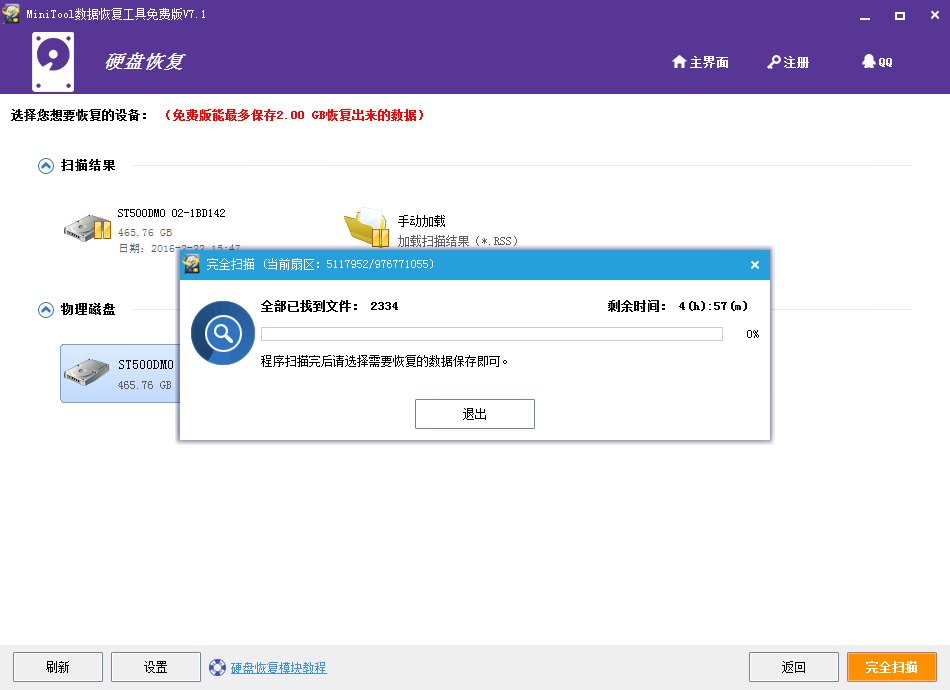
Task: Start 完全扫描 full scan button
Action: tap(892, 667)
